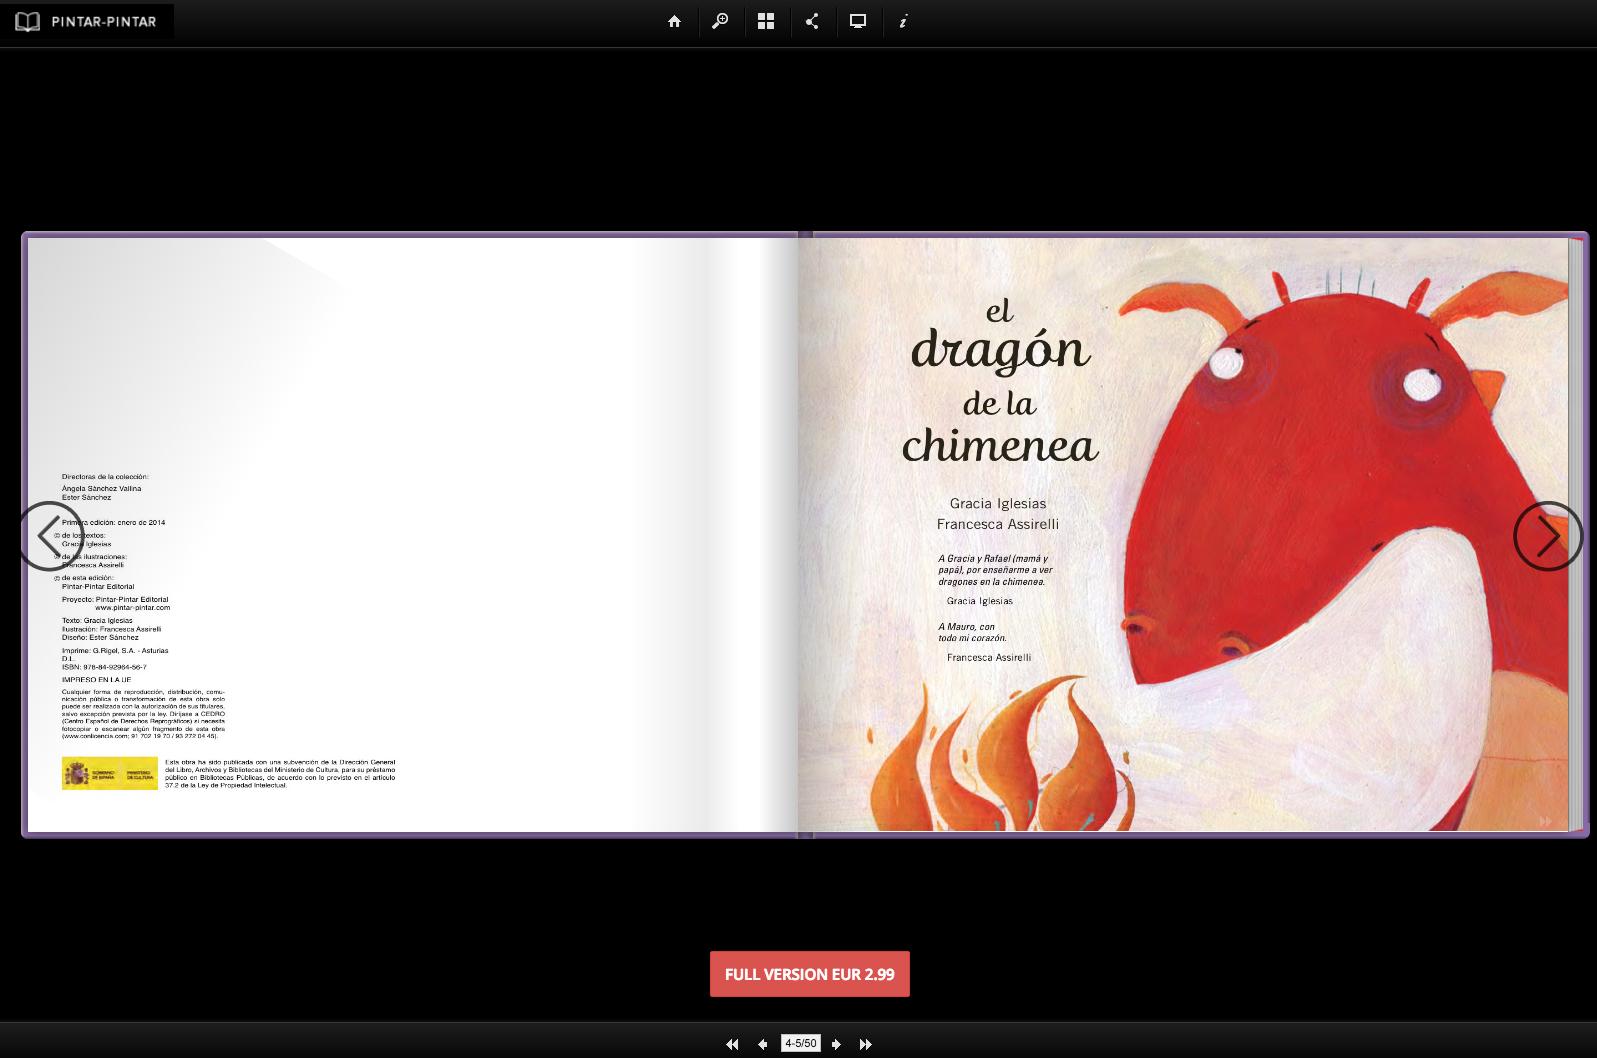Screen dimensions: 1597x1058
Task: Click 'PINTAR-PINTAR' header label
Action: (104, 21)
